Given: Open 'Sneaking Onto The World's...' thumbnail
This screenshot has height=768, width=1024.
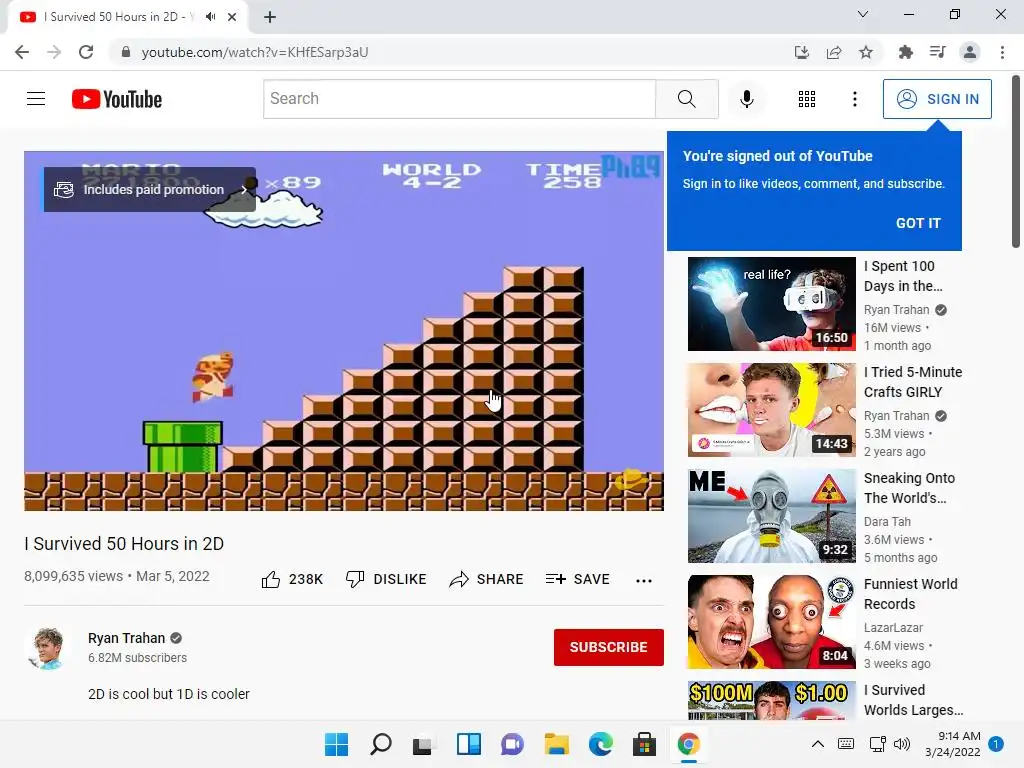Looking at the screenshot, I should (x=771, y=515).
